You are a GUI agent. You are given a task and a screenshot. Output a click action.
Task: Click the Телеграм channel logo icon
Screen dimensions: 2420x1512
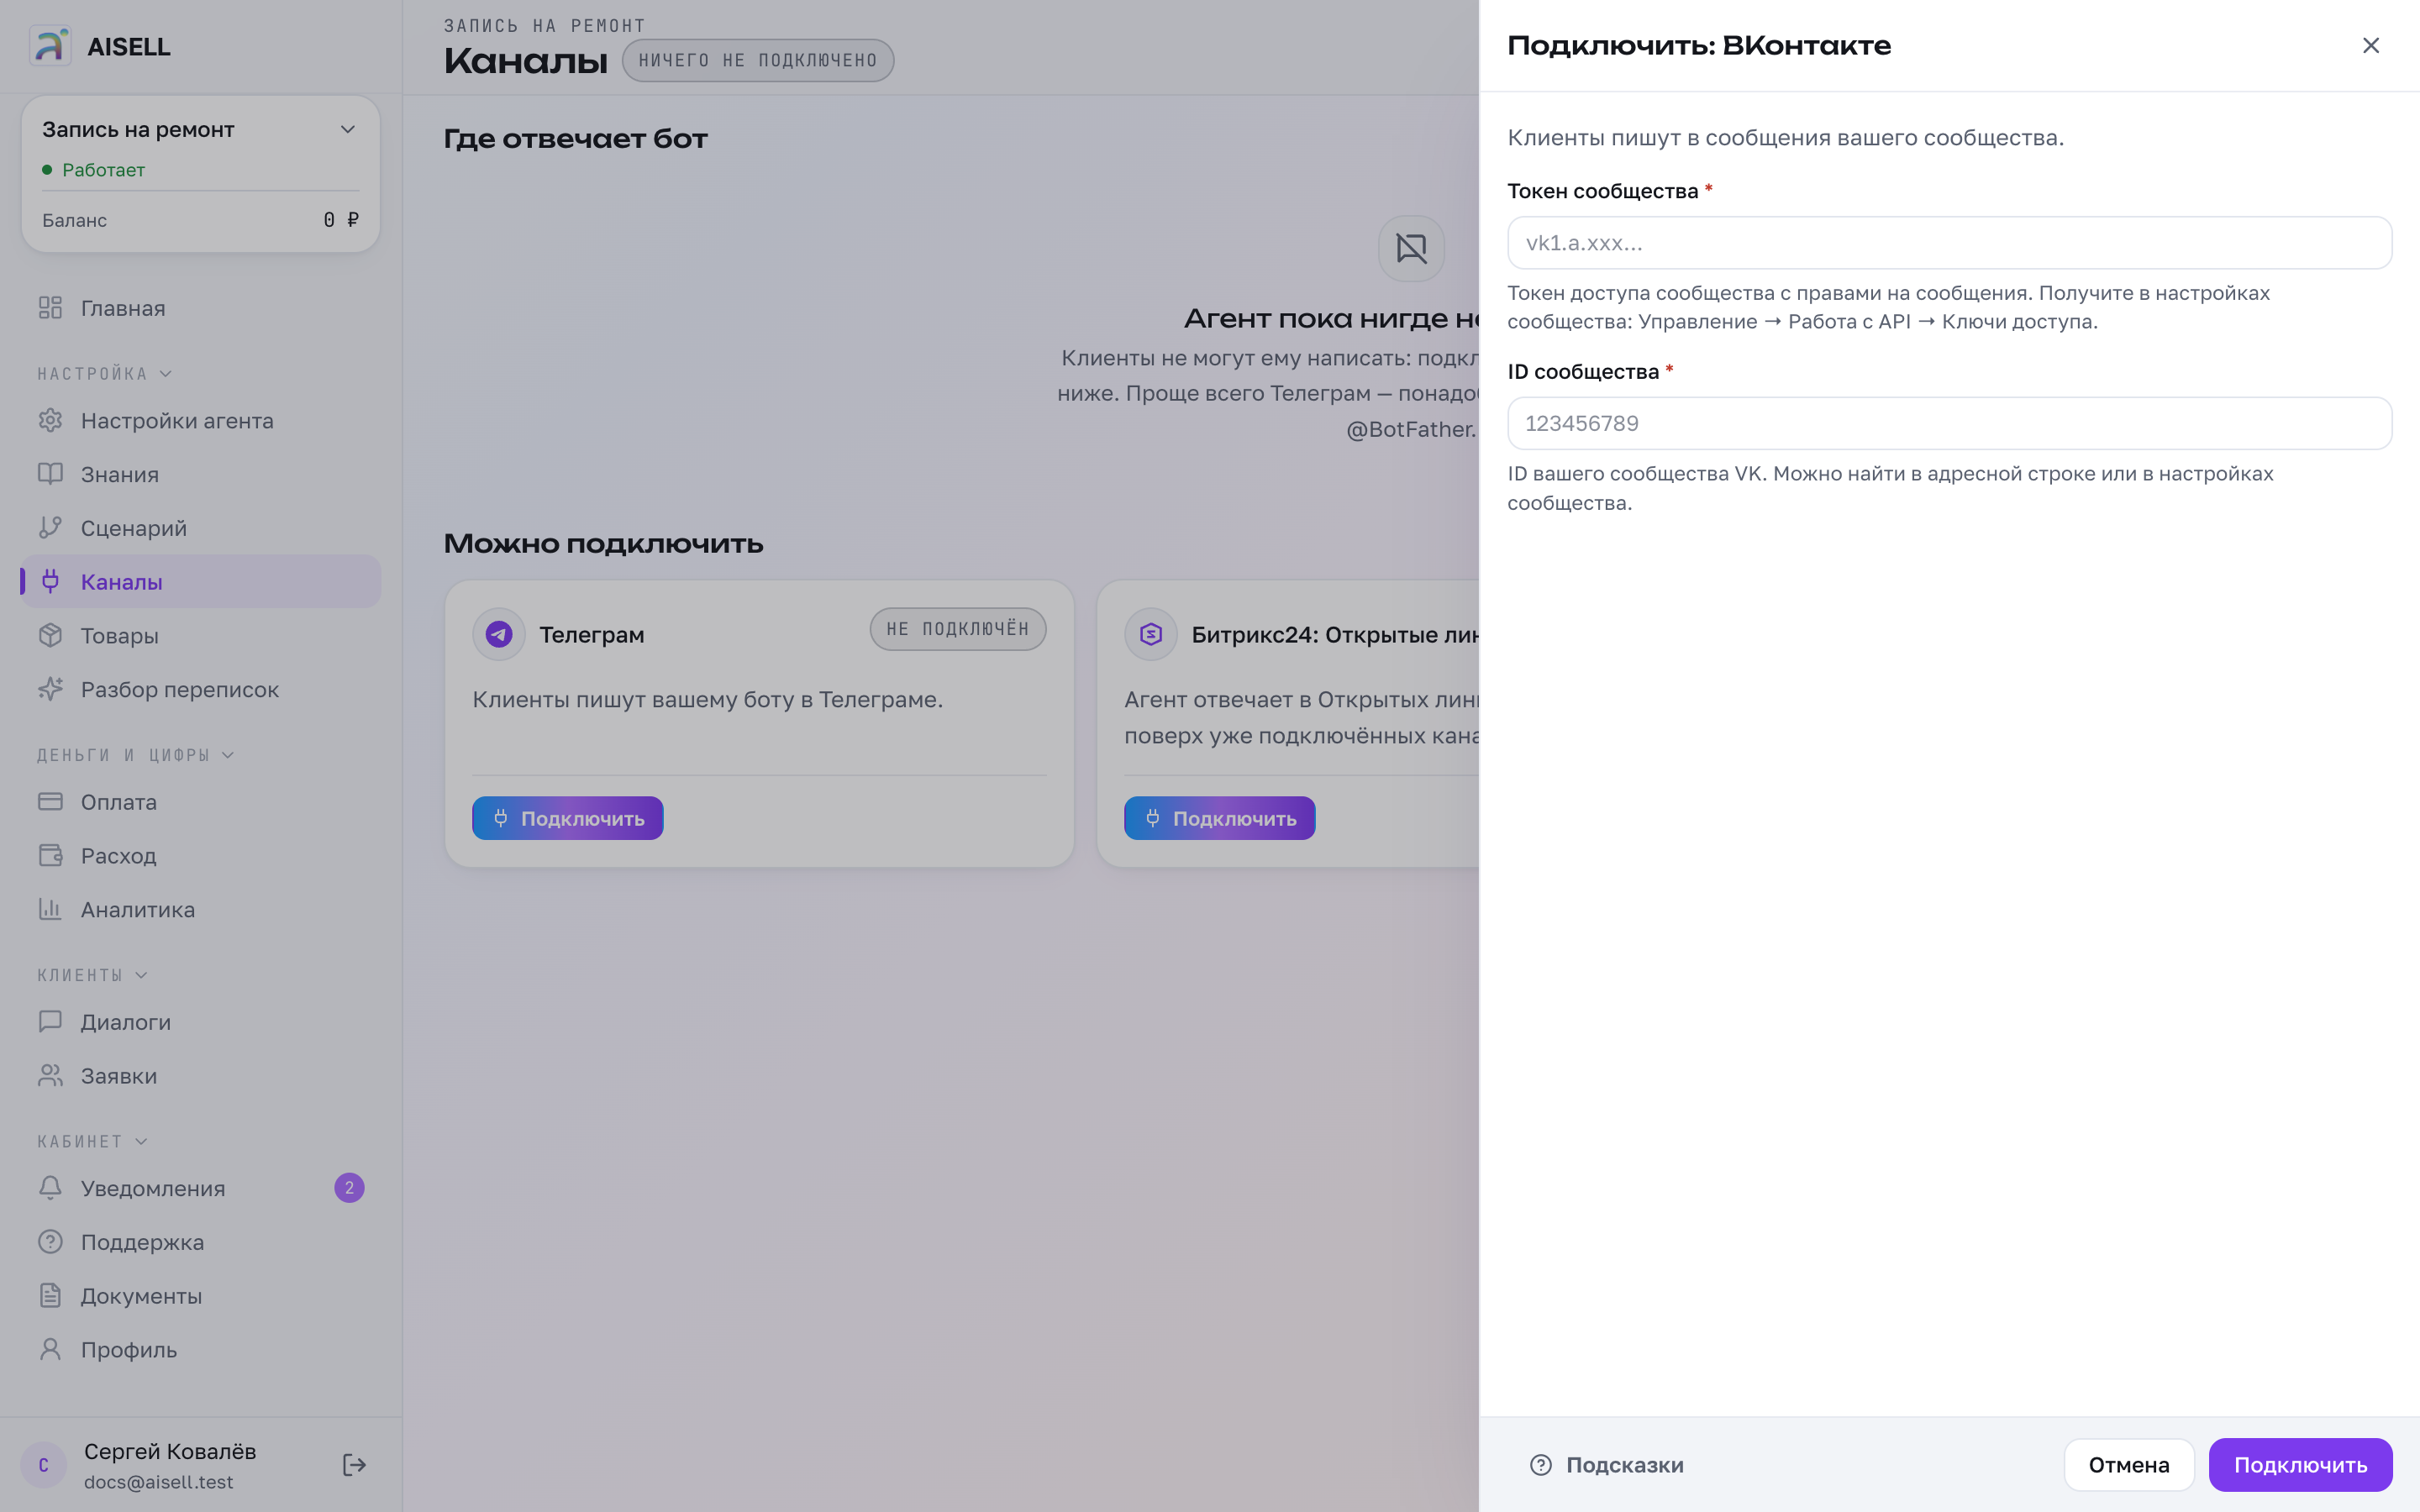499,634
